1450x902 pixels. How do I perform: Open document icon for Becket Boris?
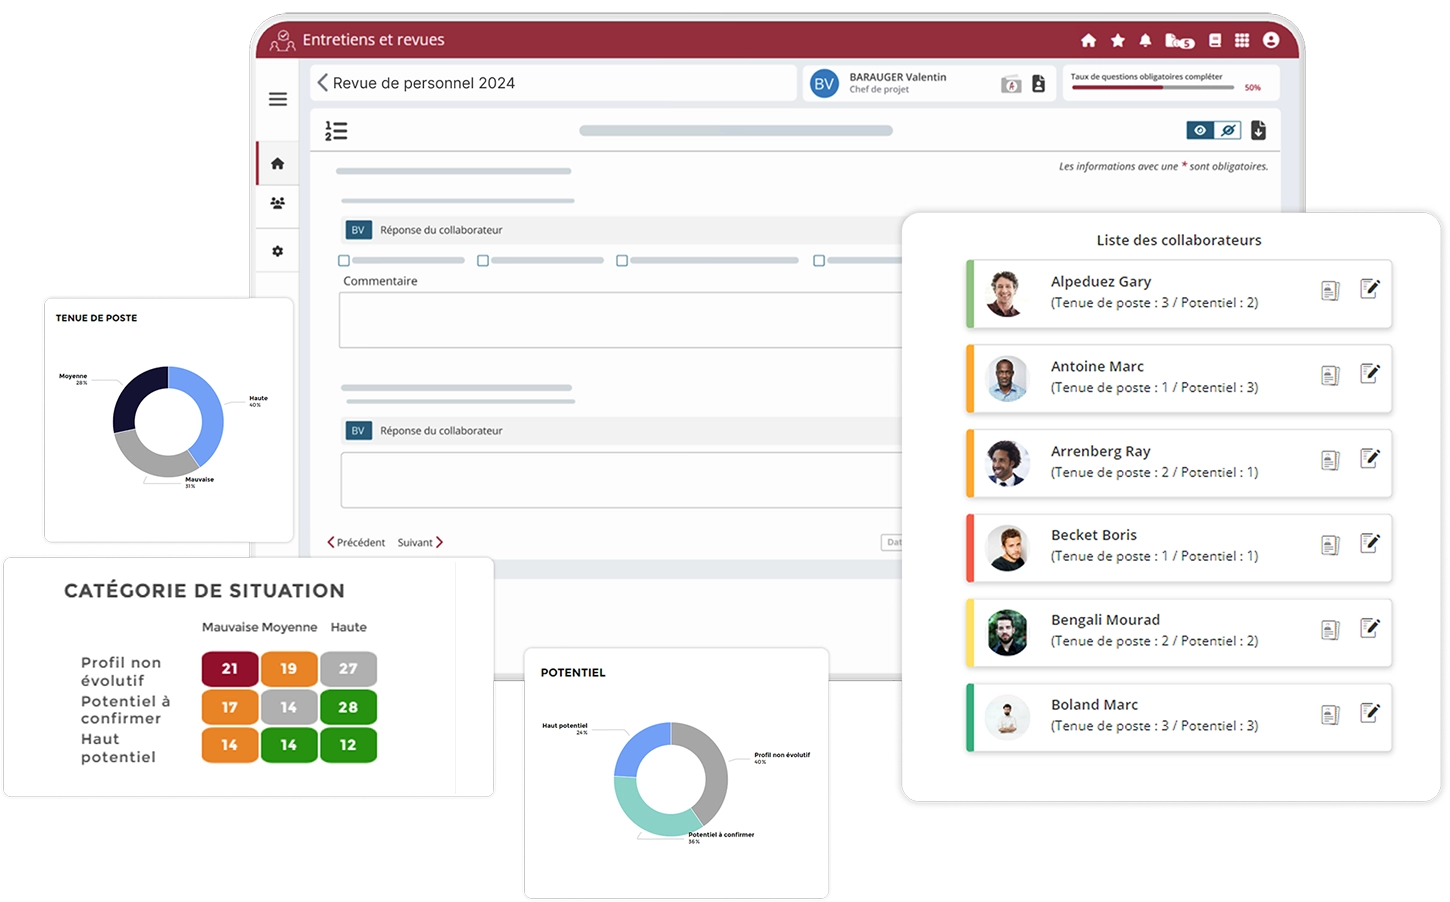click(x=1330, y=545)
